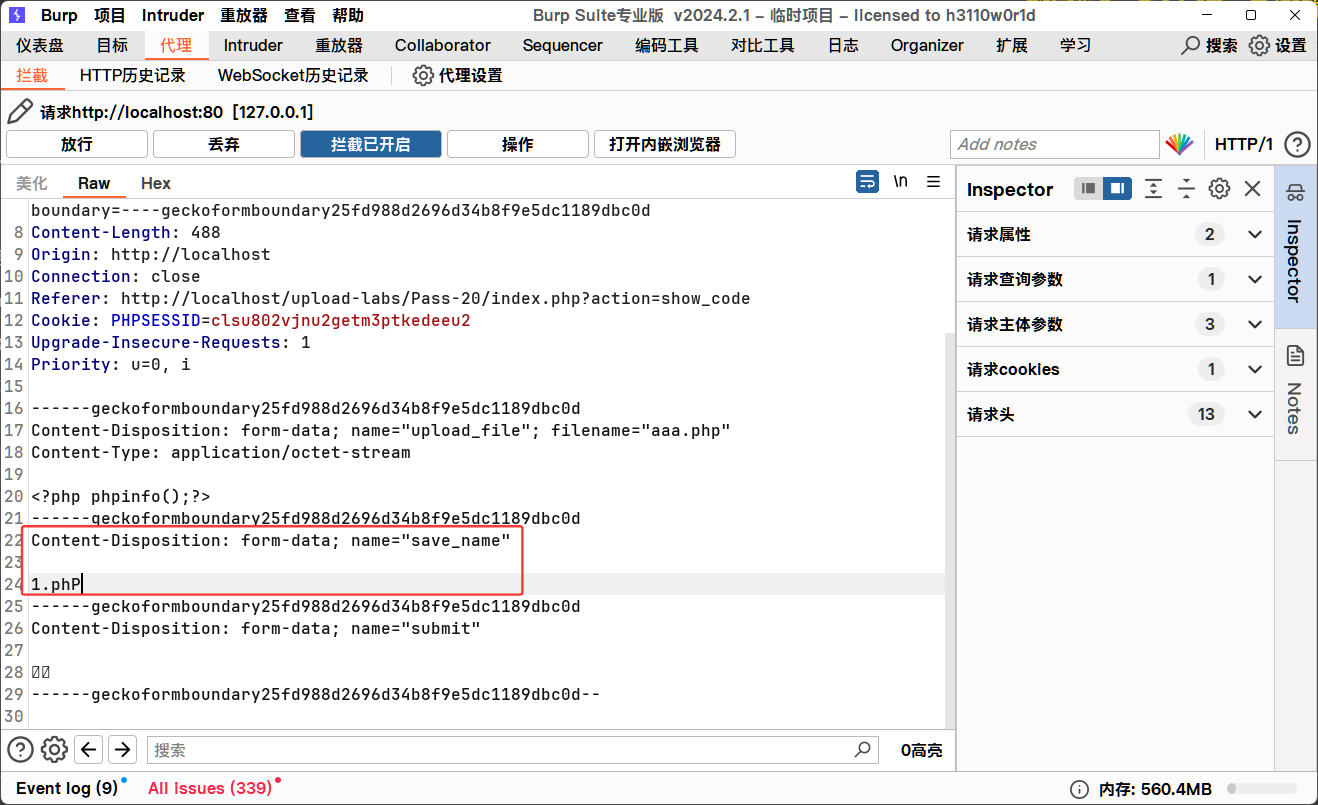Click 放行 forward button

click(x=76, y=144)
